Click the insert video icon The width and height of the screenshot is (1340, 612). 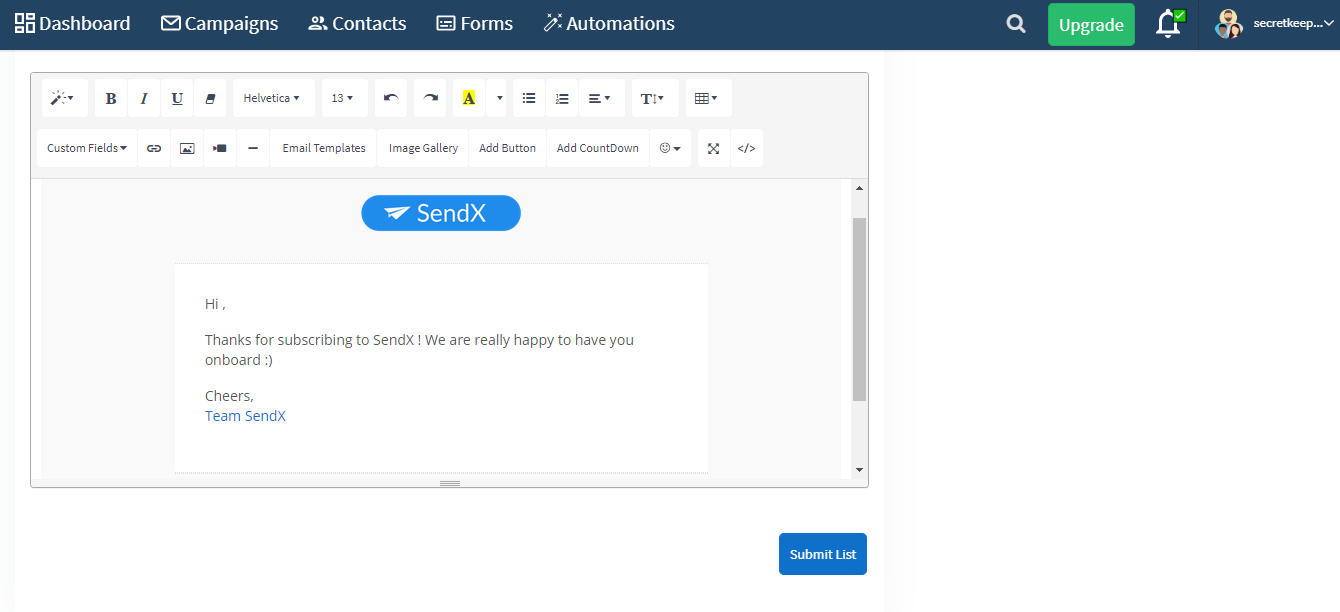pyautogui.click(x=220, y=148)
